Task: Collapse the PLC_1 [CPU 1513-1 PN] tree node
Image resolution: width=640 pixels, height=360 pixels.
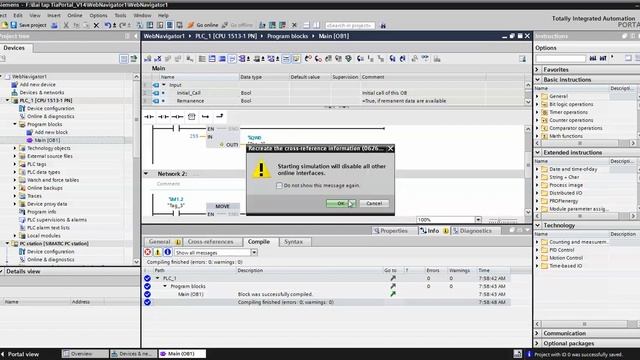Action: (x=8, y=100)
